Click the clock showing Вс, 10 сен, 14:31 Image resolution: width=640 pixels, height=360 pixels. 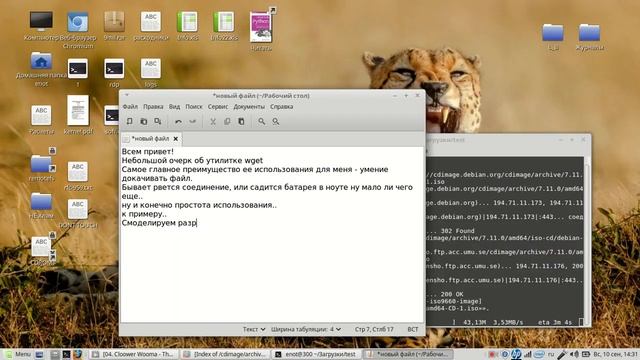pos(616,354)
